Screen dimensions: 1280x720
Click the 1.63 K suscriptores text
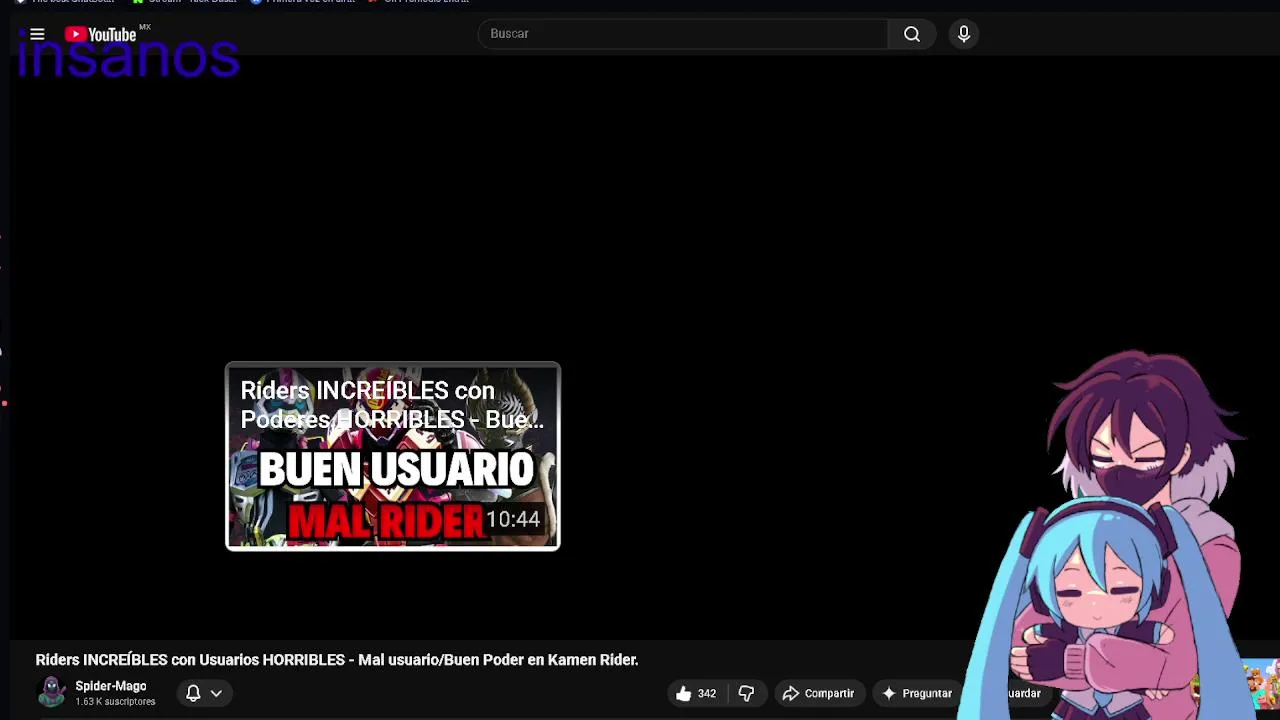tap(115, 702)
